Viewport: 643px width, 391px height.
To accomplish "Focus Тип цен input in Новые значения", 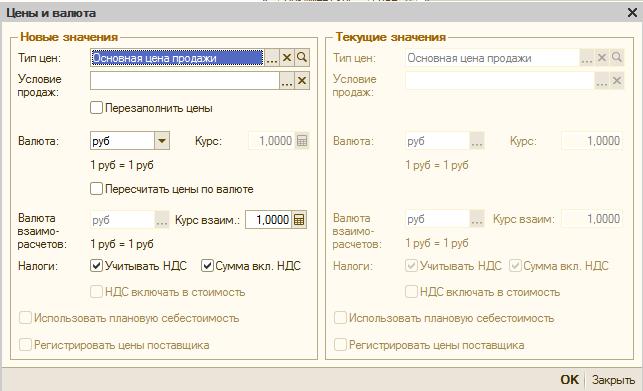I will 177,58.
